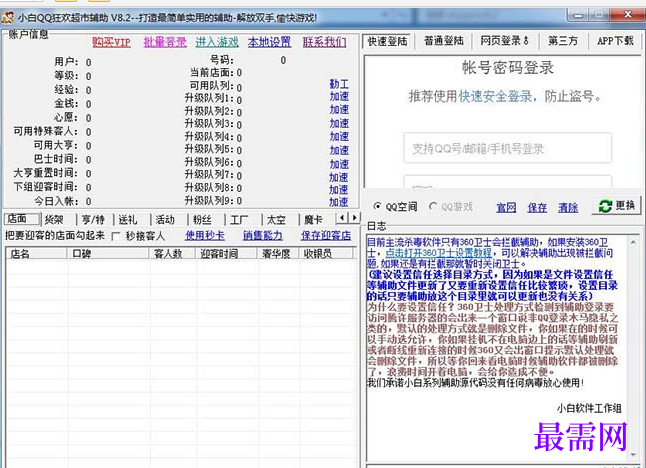Click 加速 for 升级队列3
Viewport: 646px width, 468px height.
coord(339,123)
